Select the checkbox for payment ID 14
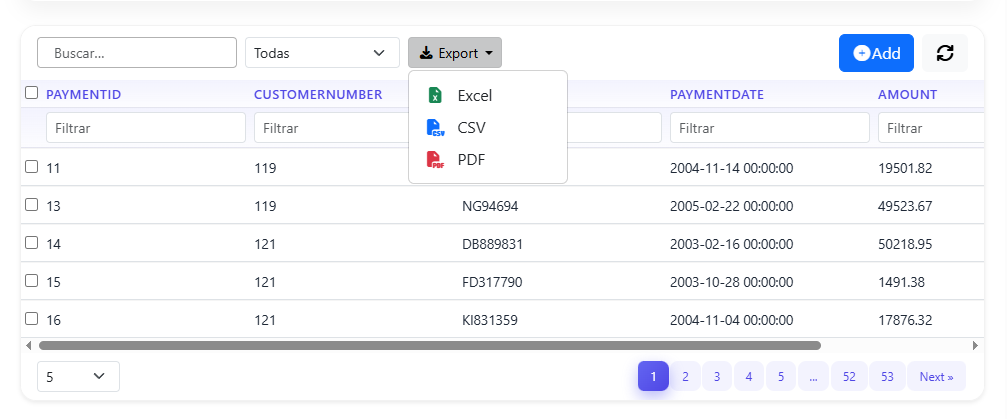 click(x=31, y=242)
